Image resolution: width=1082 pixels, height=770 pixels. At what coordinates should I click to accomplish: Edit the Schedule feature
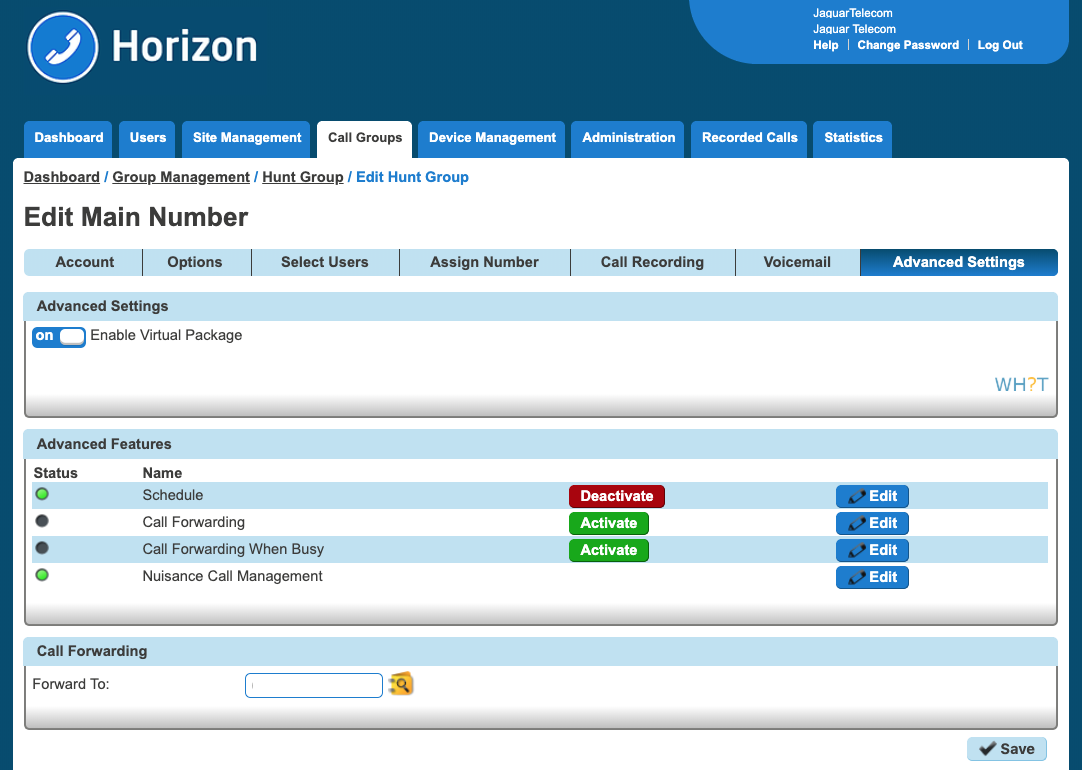[872, 496]
